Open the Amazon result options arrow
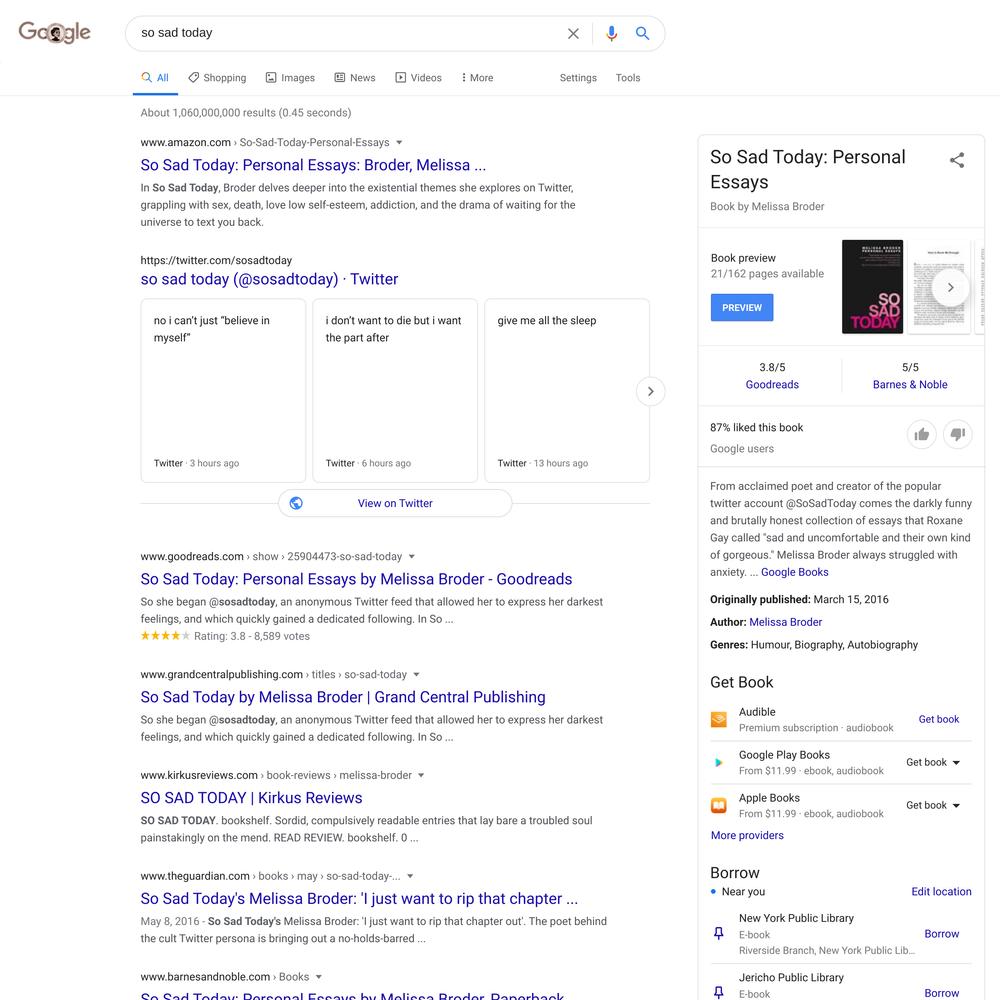Screen dimensions: 1000x1000 pos(399,142)
